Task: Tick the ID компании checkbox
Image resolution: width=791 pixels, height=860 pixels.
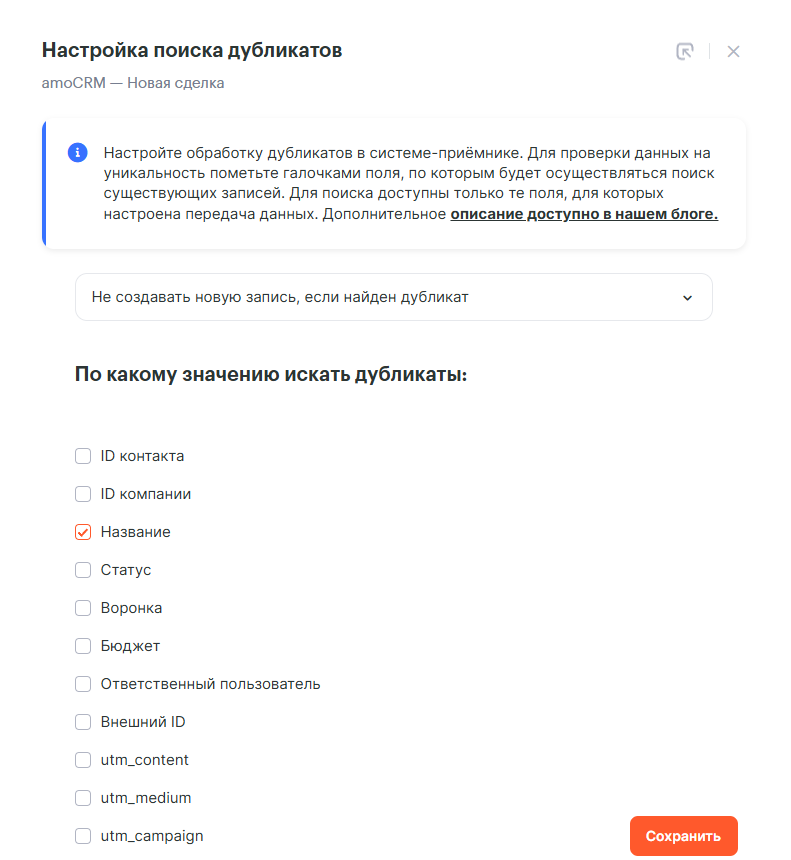Action: pos(83,494)
